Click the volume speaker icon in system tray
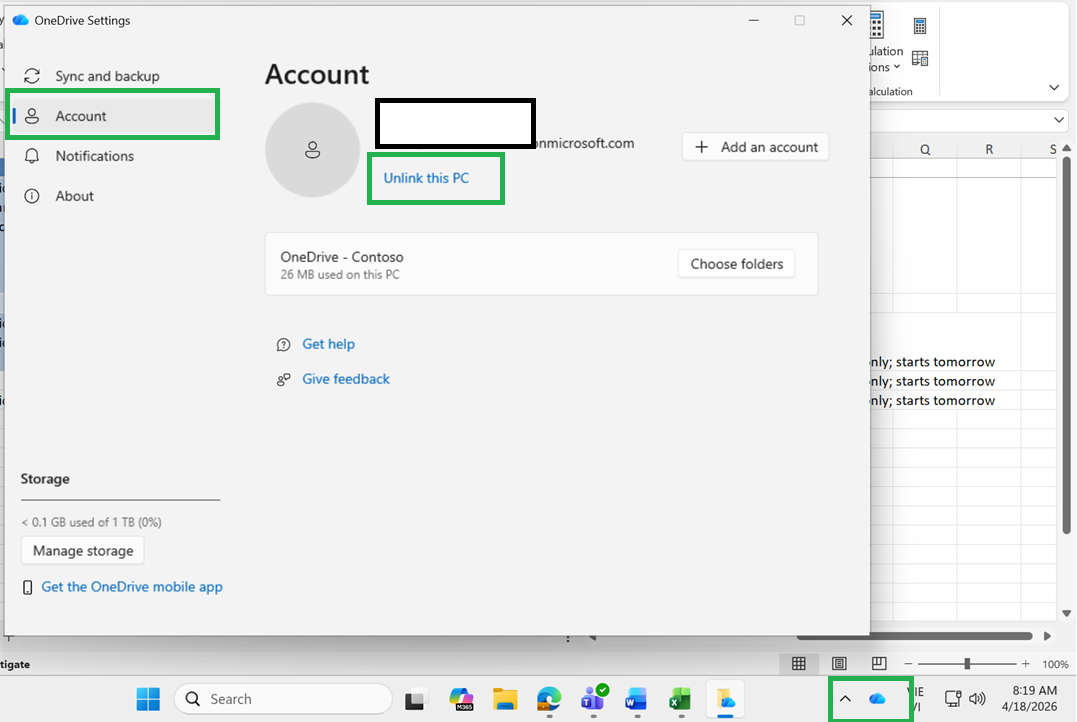The width and height of the screenshot is (1077, 722). tap(977, 699)
